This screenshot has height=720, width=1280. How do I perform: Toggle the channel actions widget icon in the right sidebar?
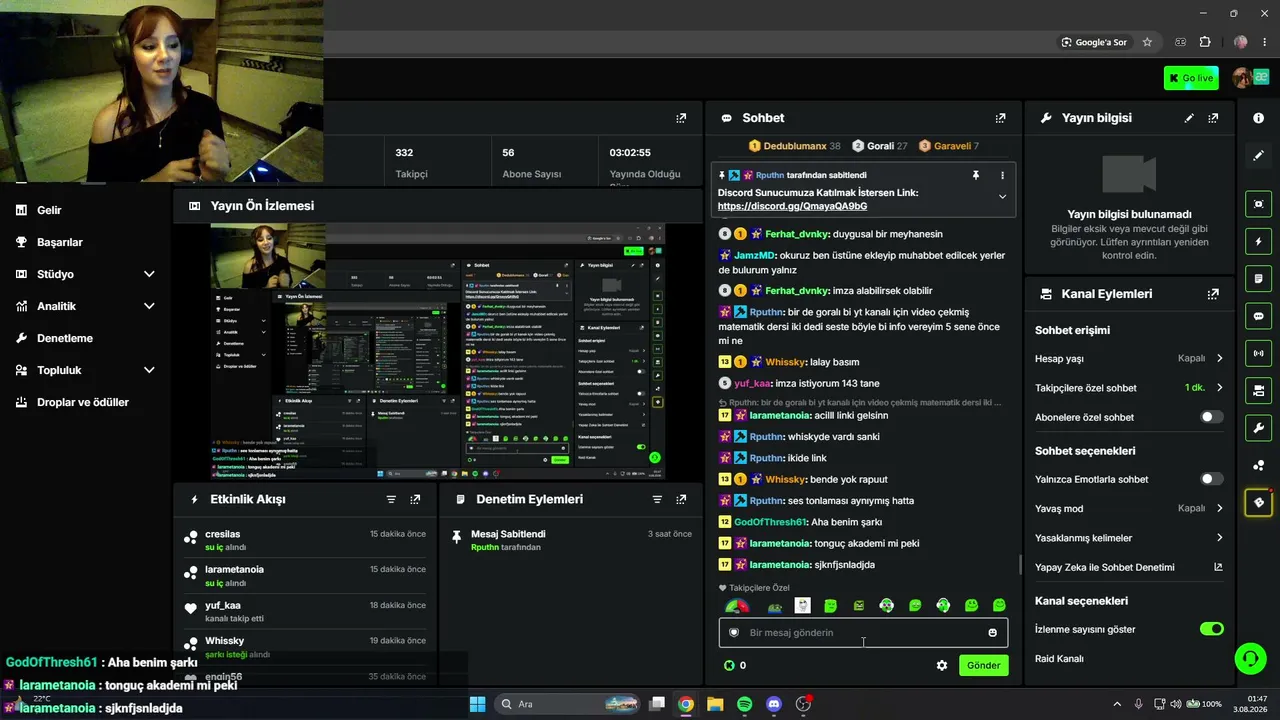[x=1258, y=390]
